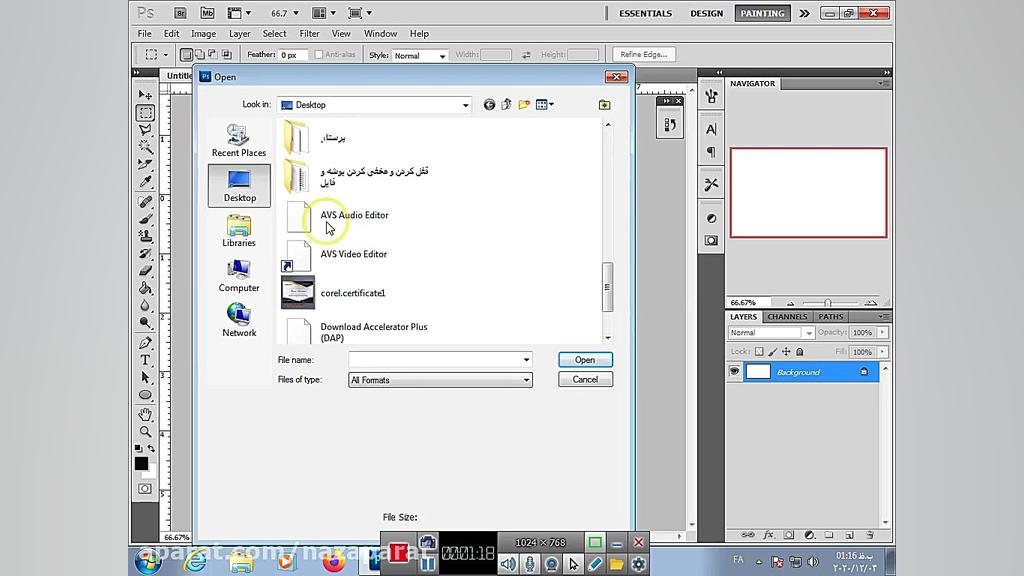This screenshot has width=1024, height=576.
Task: Select the Path Selection tool
Action: coord(145,377)
